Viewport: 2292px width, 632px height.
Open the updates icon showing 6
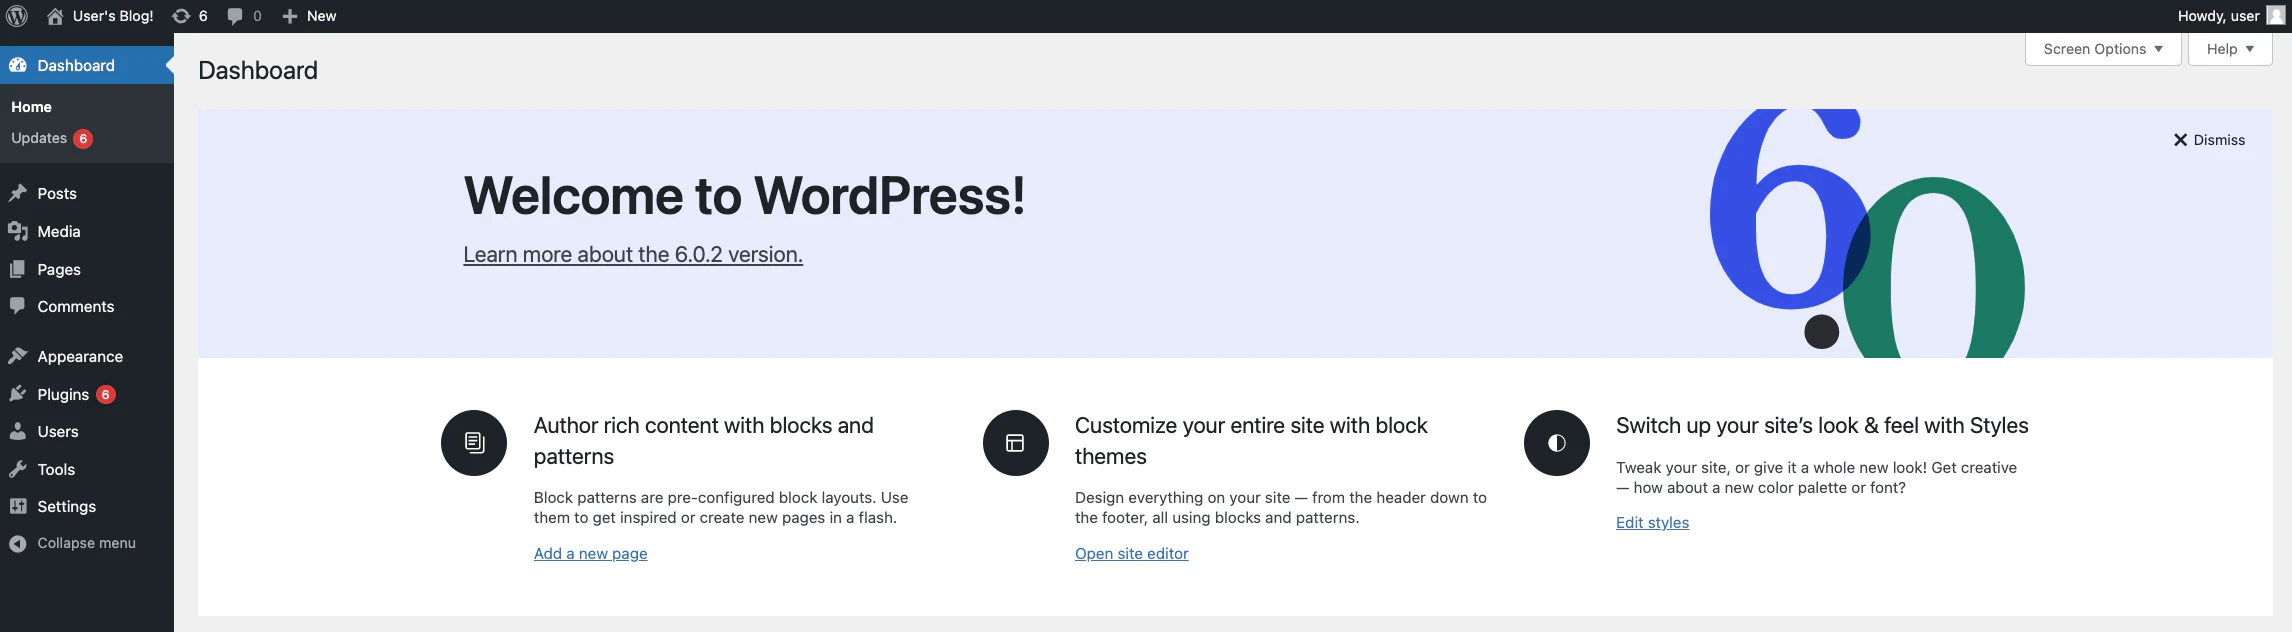pos(181,16)
